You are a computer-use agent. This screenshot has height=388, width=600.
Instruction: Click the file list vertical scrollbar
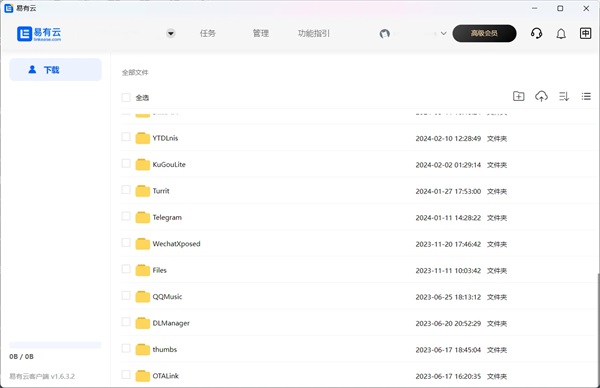pyautogui.click(x=598, y=328)
